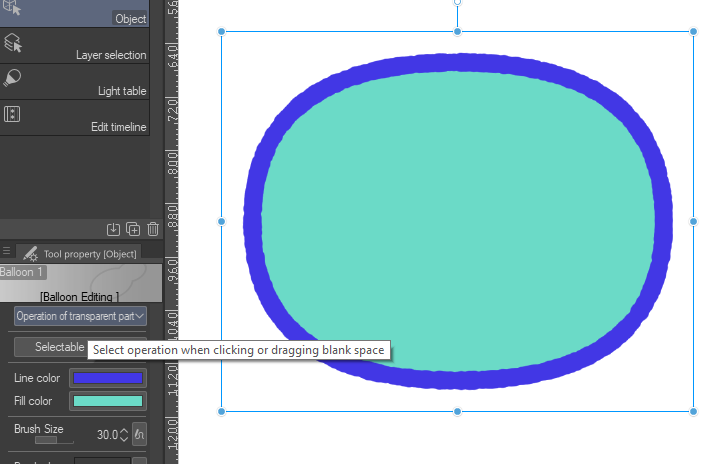710x464 pixels.
Task: Click the Balloon 1 preview thumbnail
Action: 81,283
